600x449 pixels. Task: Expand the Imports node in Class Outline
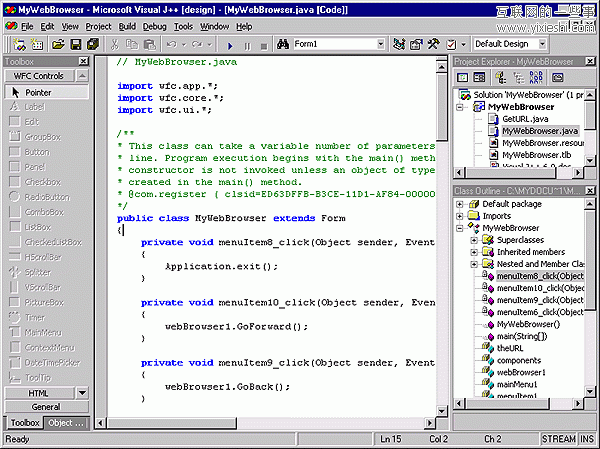point(460,215)
